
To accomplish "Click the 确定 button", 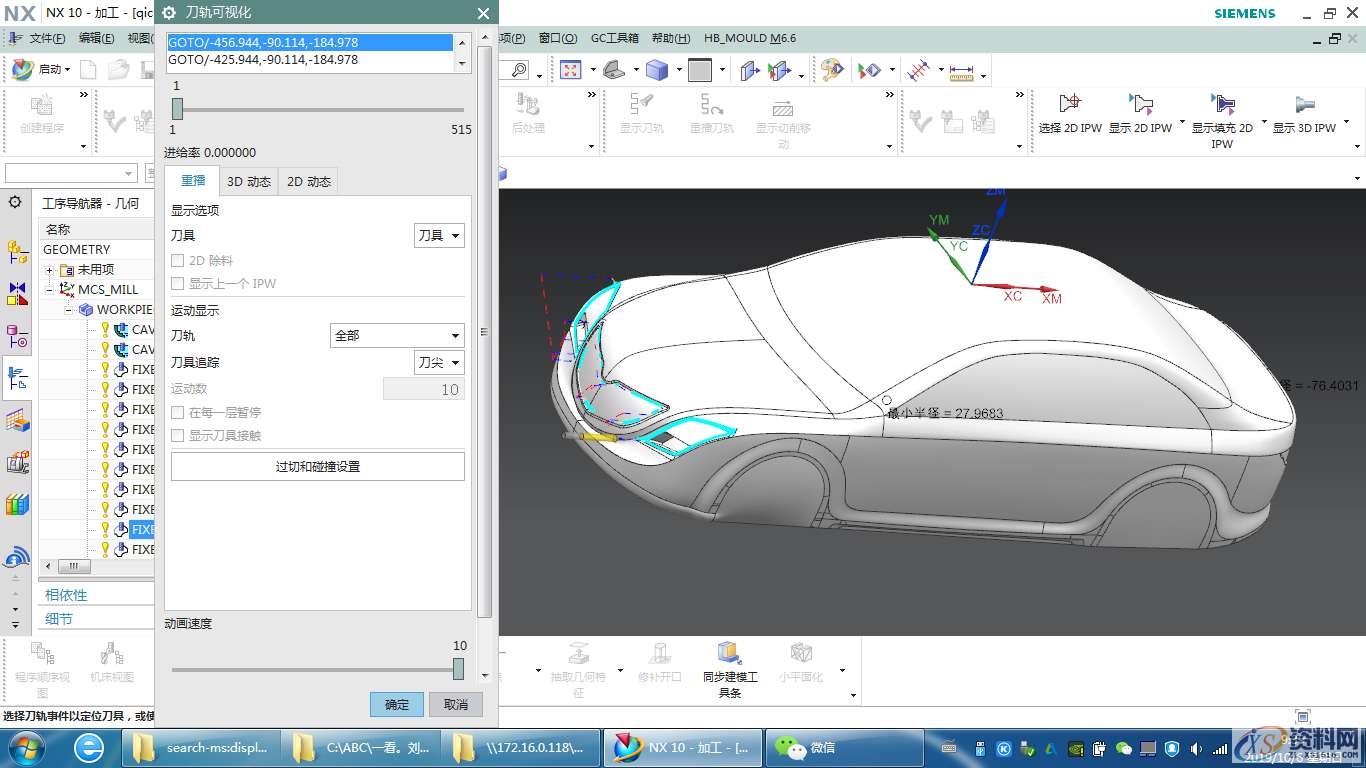I will tap(396, 704).
